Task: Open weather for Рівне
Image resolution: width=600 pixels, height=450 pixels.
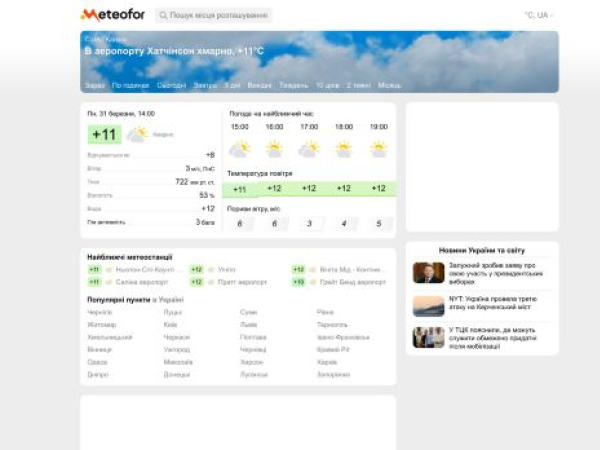Action: (x=325, y=312)
